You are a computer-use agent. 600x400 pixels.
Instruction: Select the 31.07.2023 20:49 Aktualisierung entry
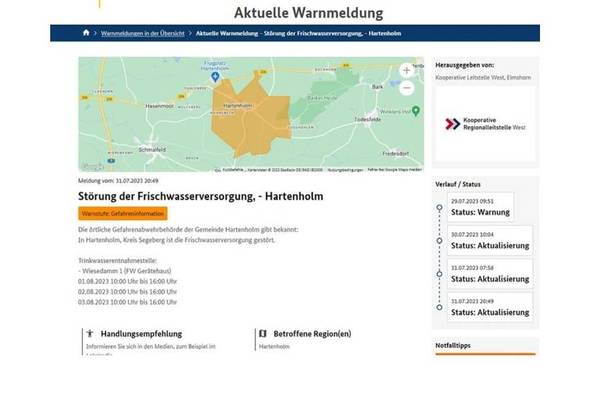point(489,307)
